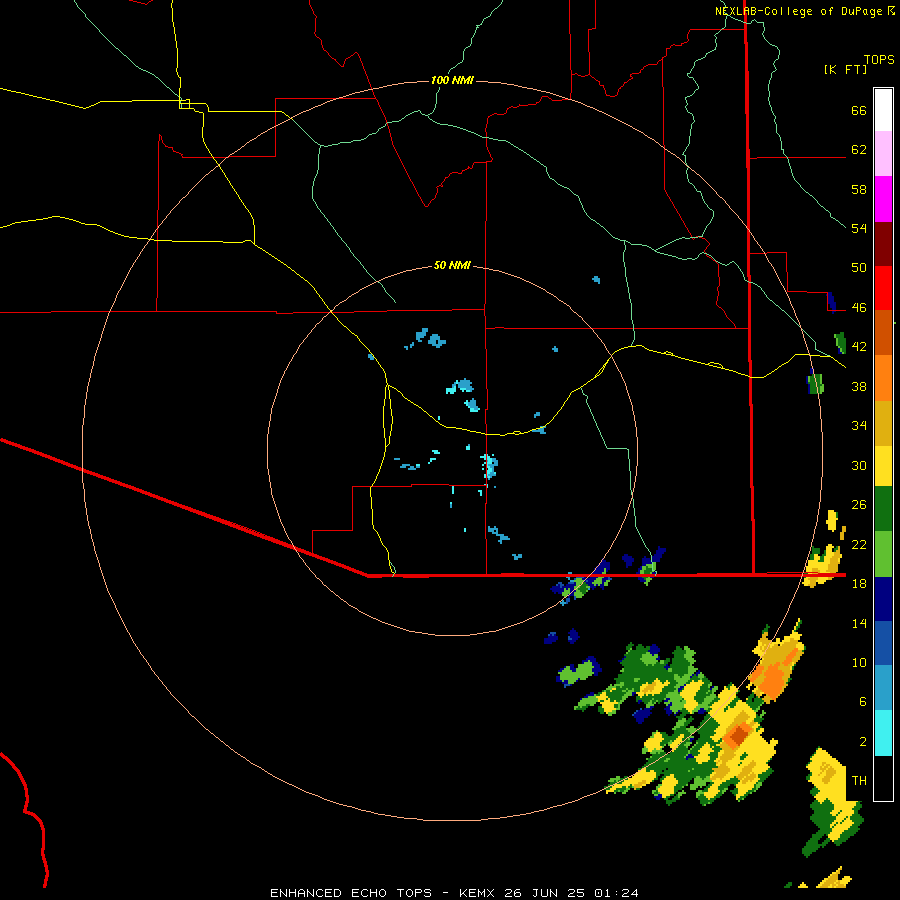Screen dimensions: 900x900
Task: Click the gold legend swatch
Action: pos(883,423)
